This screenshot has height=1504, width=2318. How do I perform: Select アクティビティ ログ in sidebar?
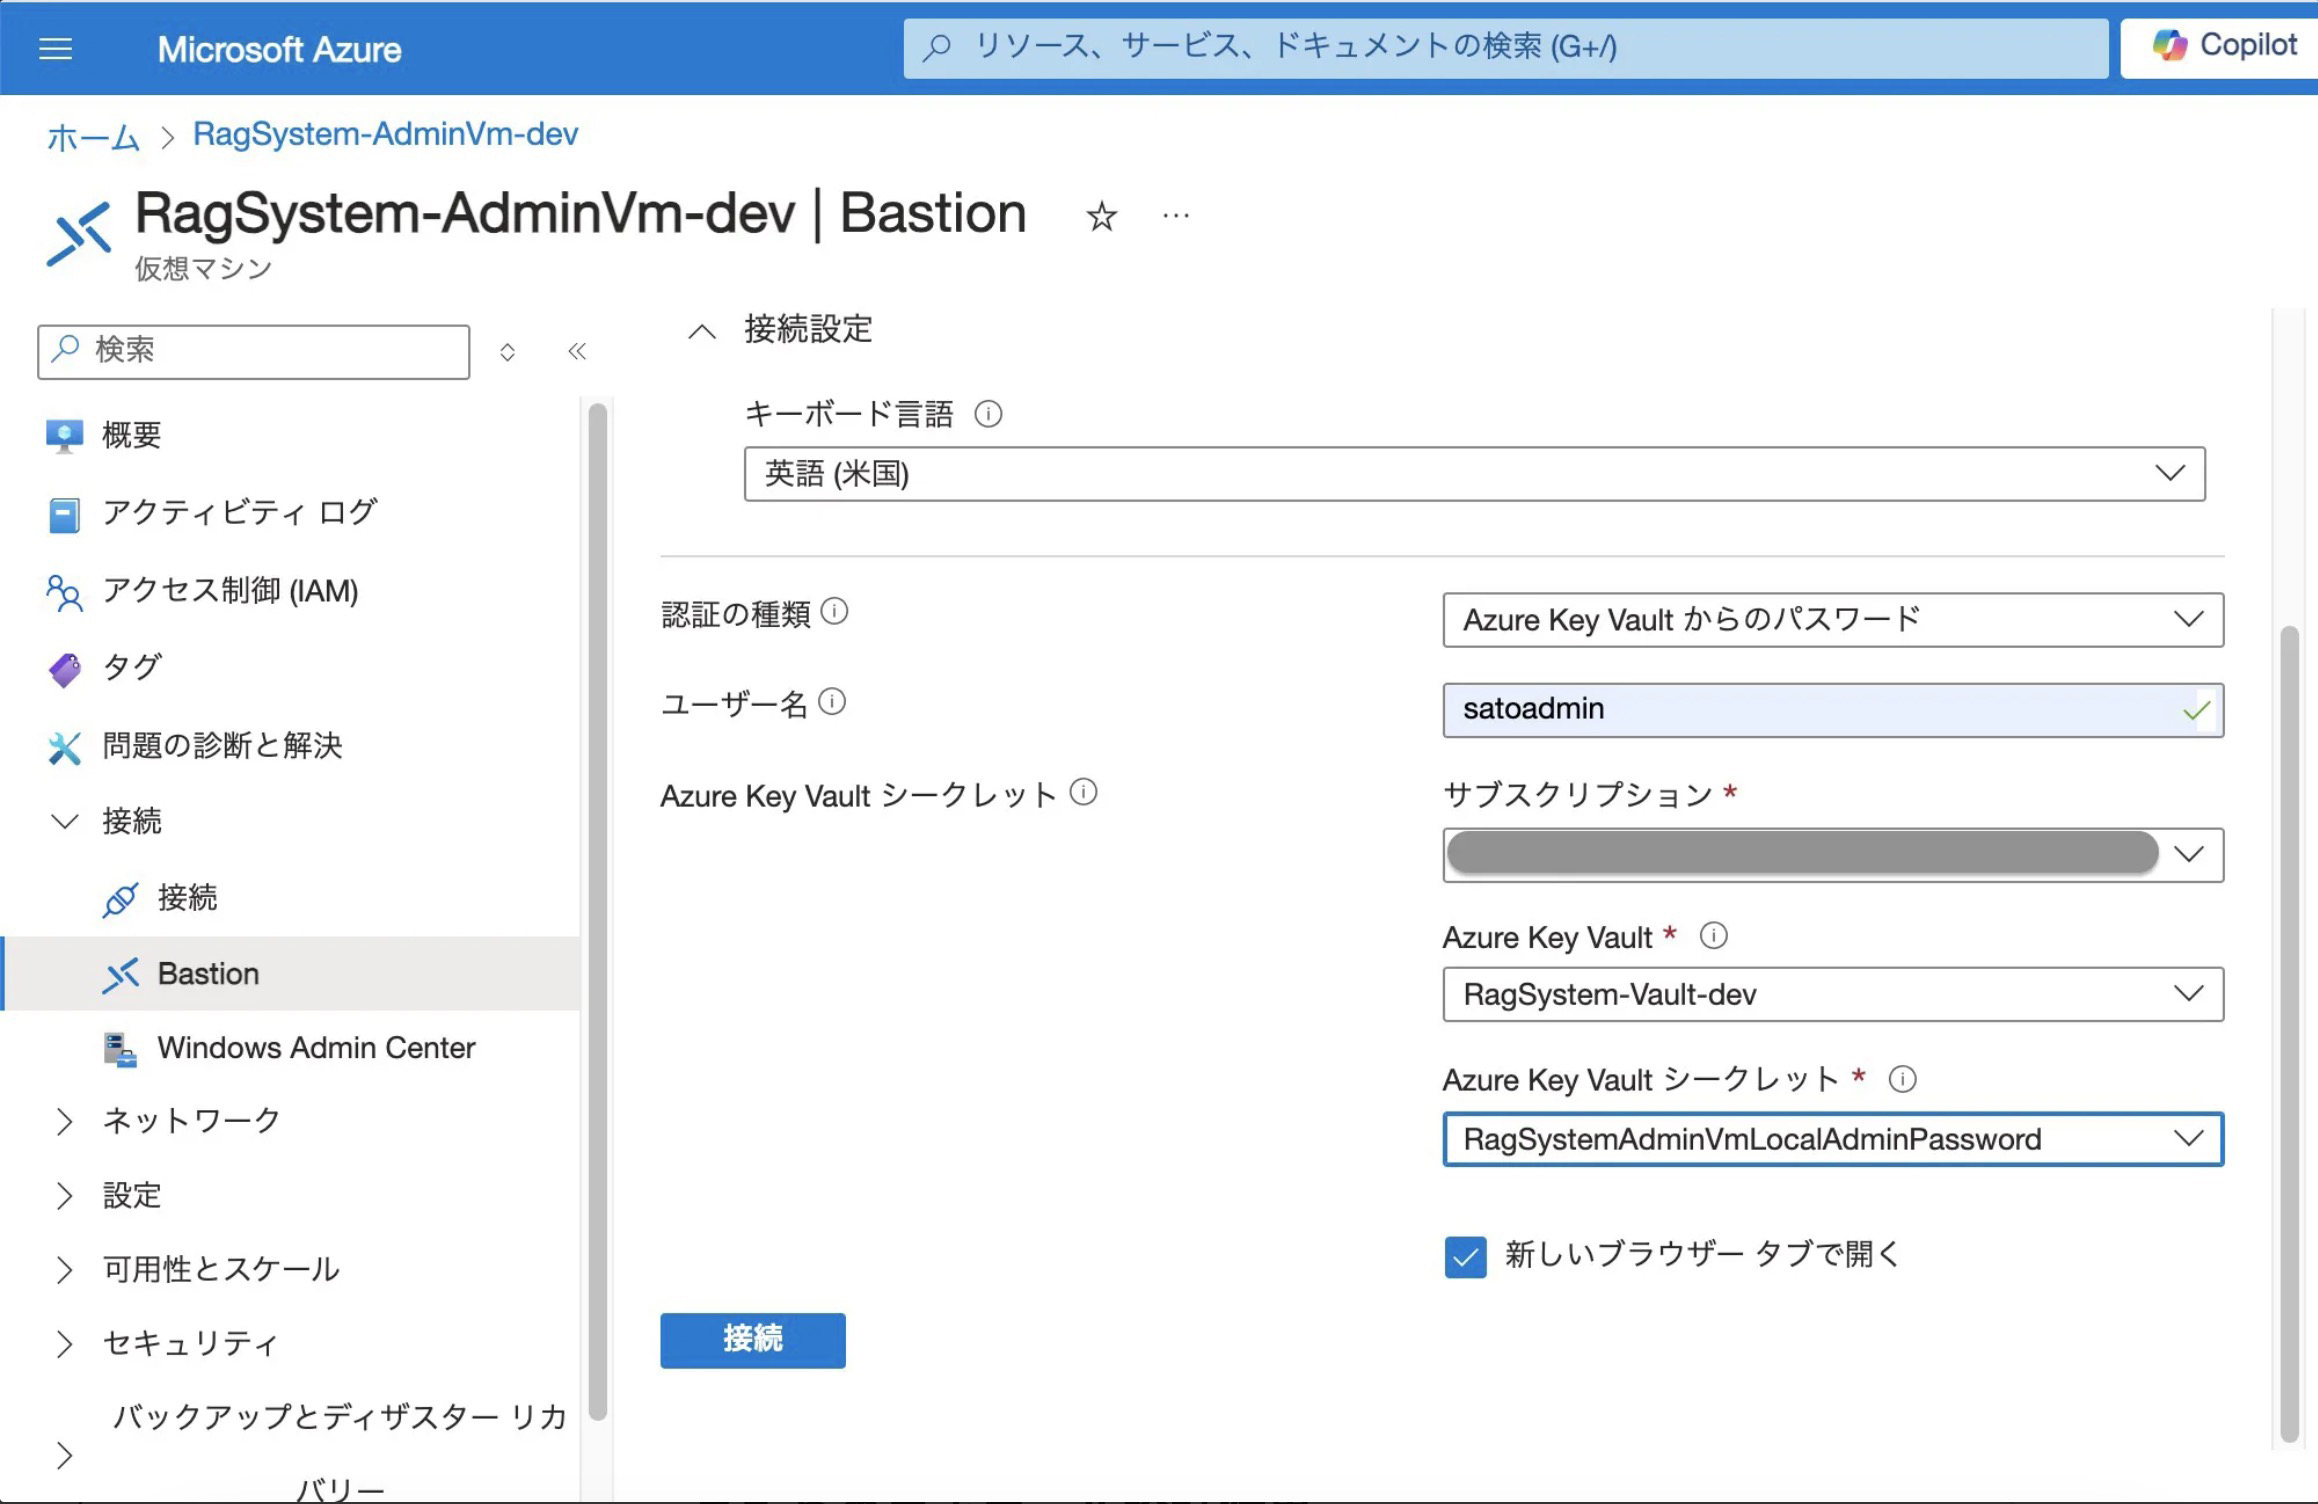[239, 513]
